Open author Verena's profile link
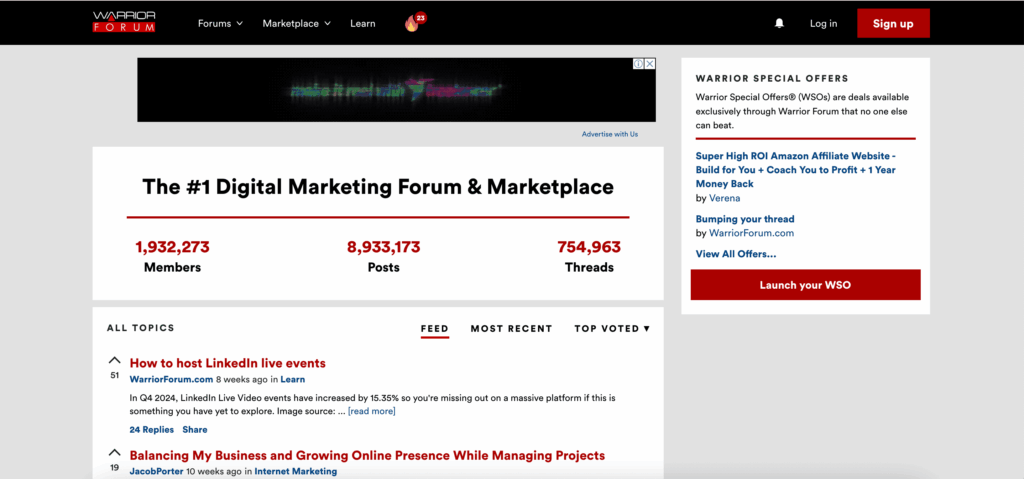 (x=724, y=198)
